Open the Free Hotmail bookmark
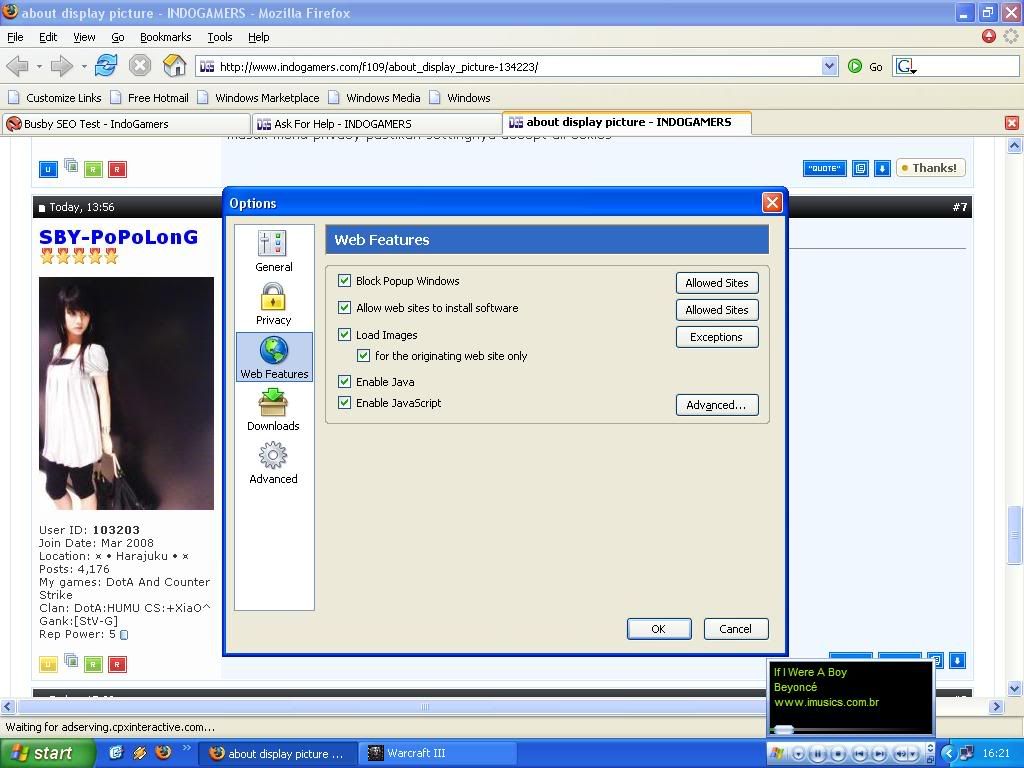1024x768 pixels. (150, 98)
